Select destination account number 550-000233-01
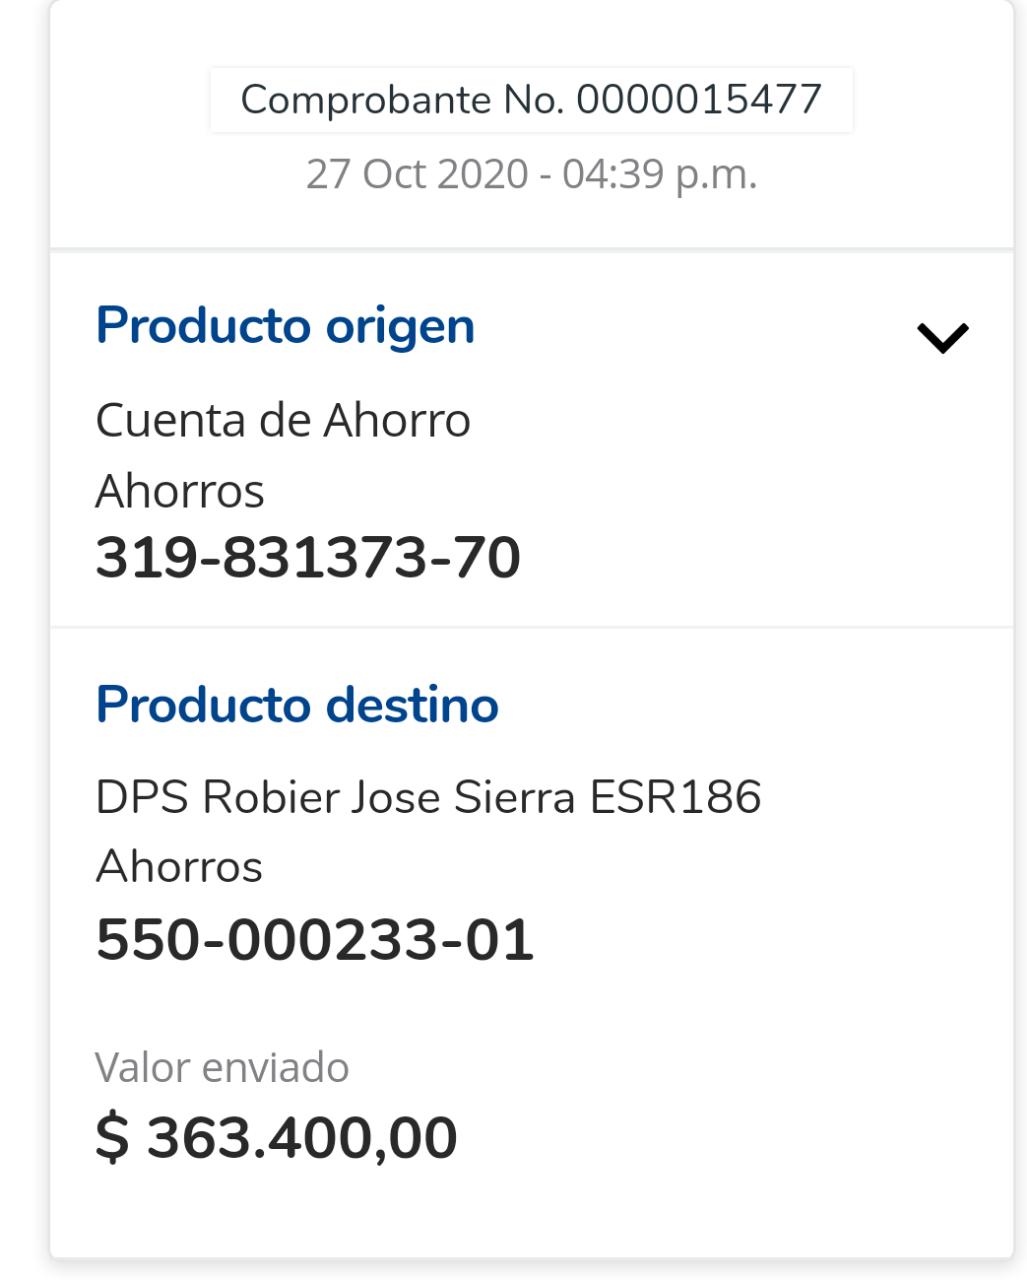This screenshot has width=1027, height=1280. [x=314, y=940]
